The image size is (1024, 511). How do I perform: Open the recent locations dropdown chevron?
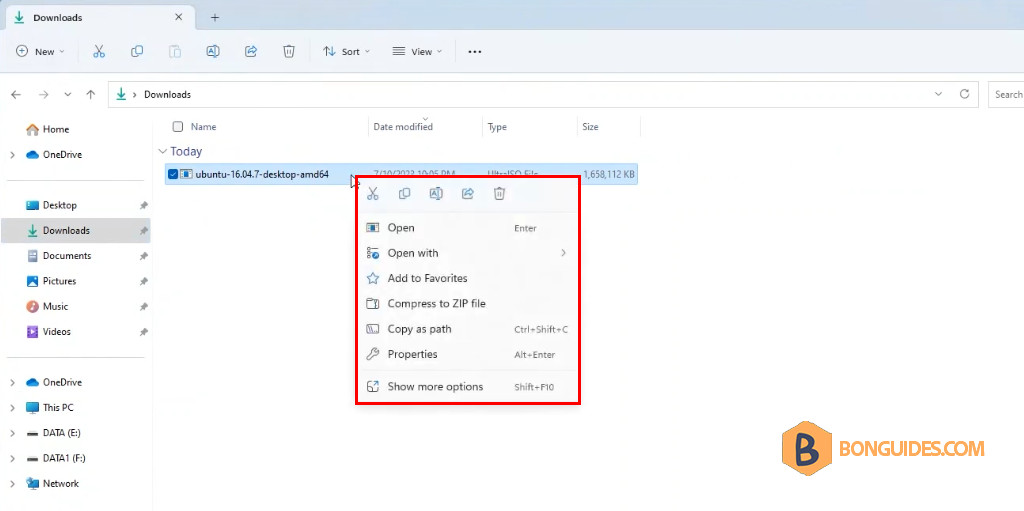[67, 95]
